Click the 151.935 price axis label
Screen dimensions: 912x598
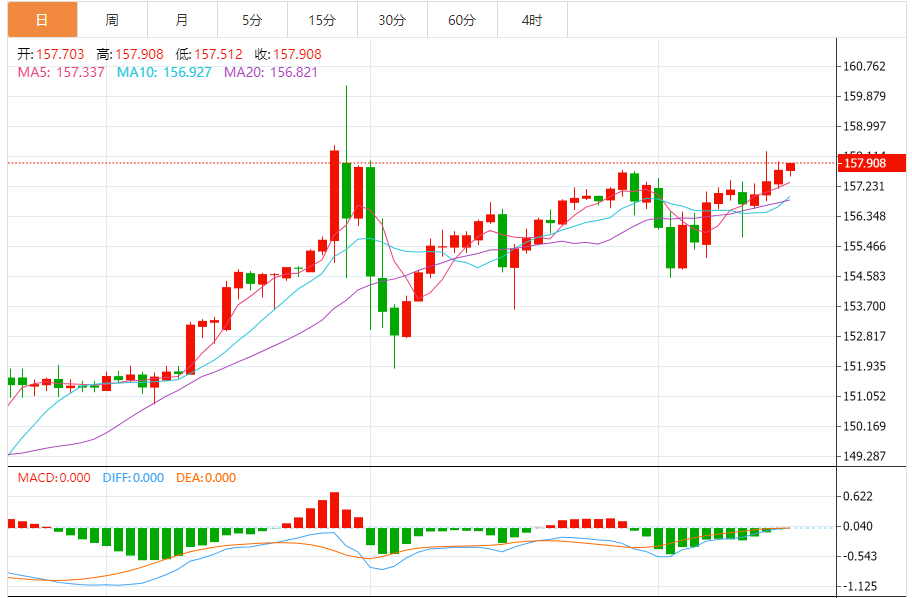pos(864,366)
